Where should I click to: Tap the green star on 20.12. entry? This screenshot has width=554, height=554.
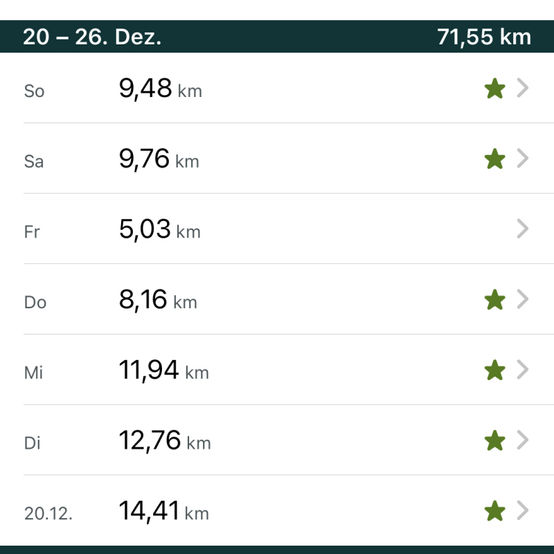(x=495, y=511)
